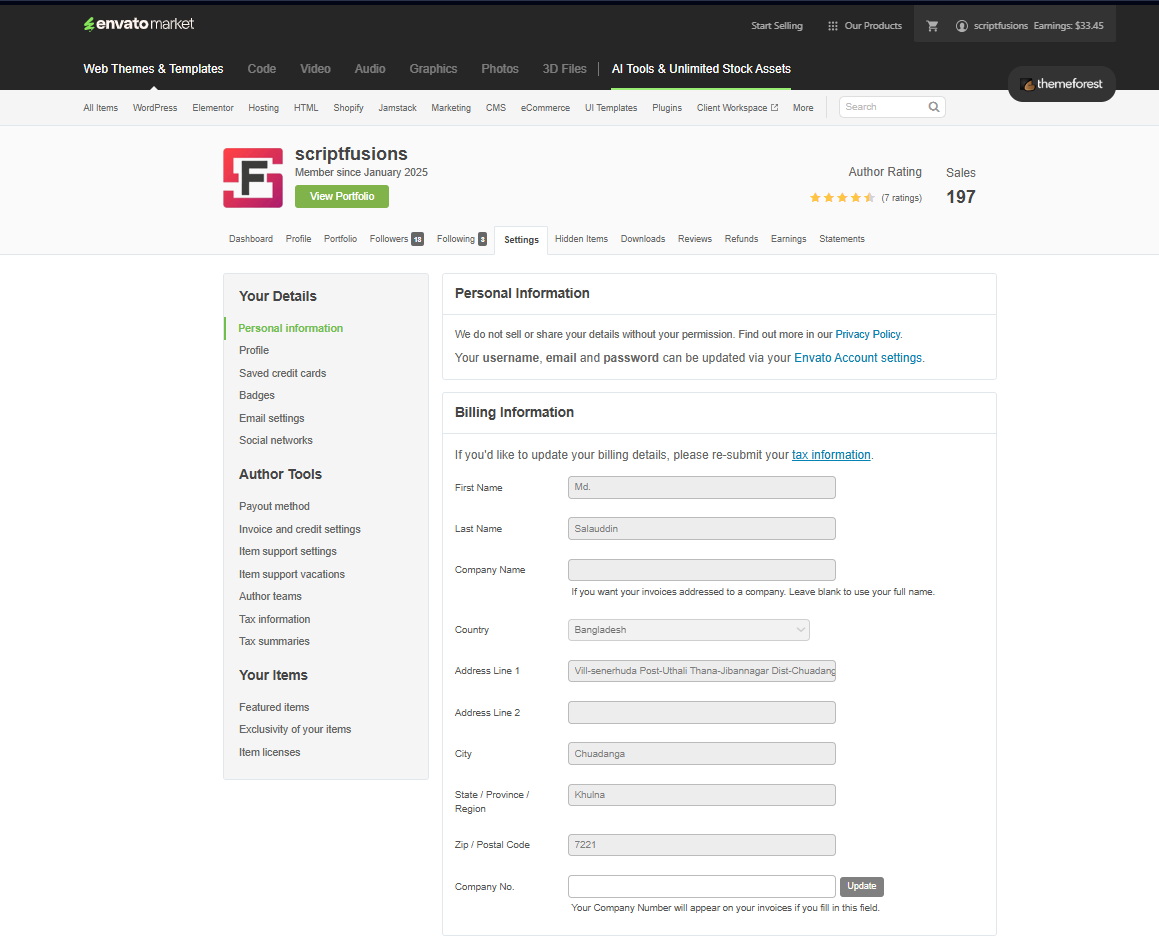Screen dimensions: 1159x952
Task: Select the Audio category
Action: pyautogui.click(x=370, y=69)
